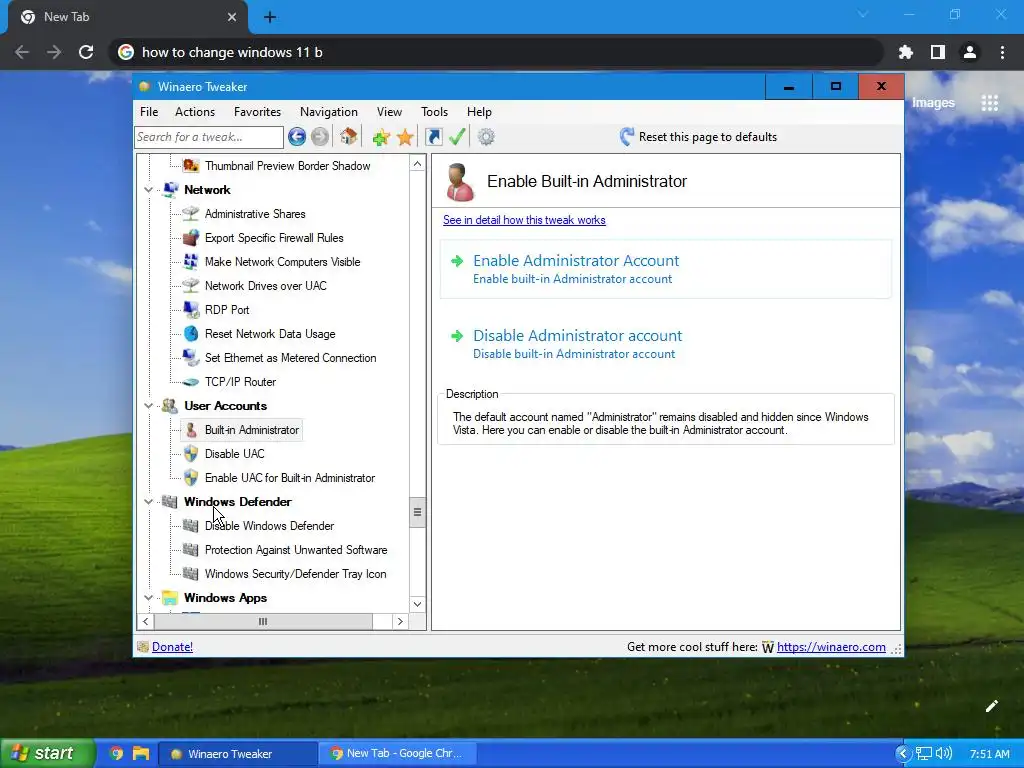Image resolution: width=1024 pixels, height=768 pixels.
Task: Open Export Specific Firewall Rules tweak
Action: (x=274, y=238)
